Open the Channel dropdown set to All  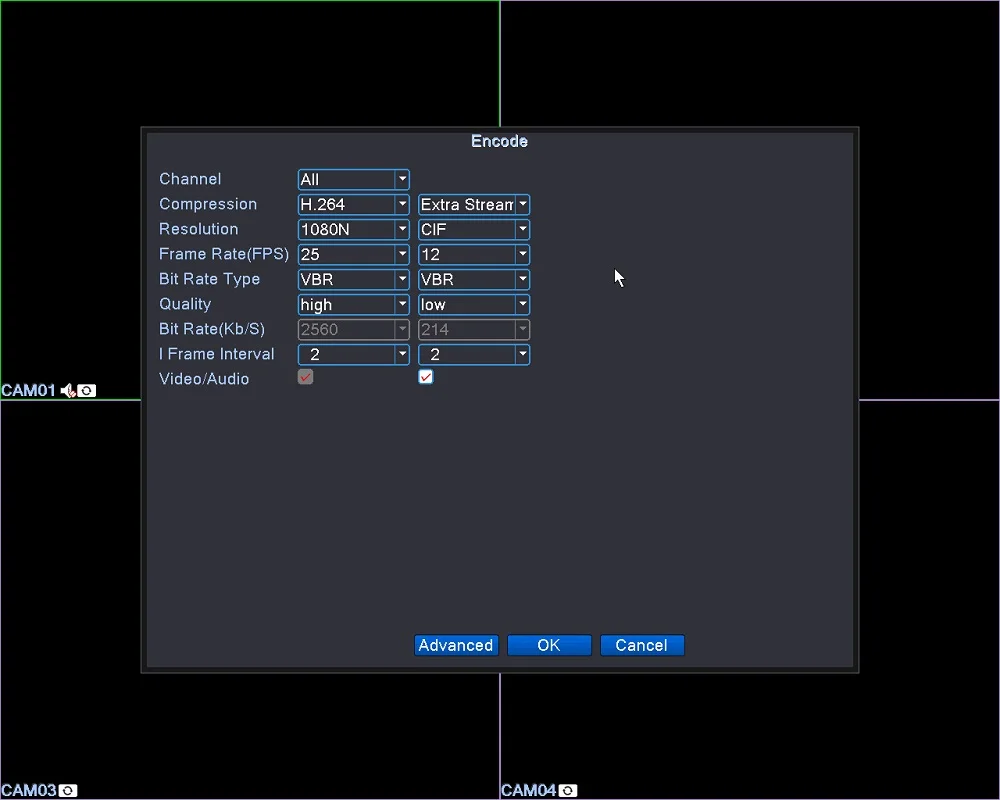(353, 179)
